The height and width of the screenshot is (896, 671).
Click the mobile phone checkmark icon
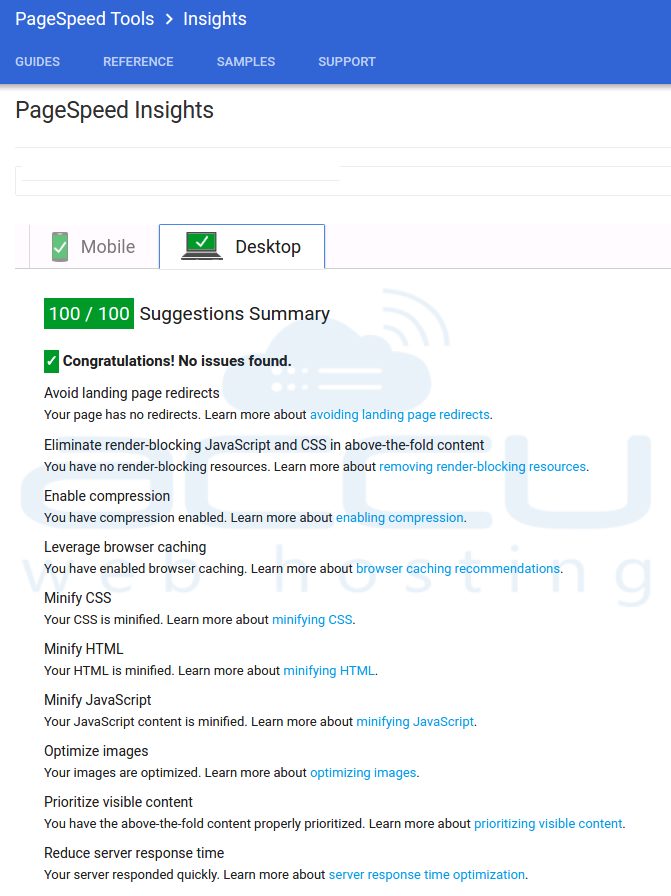(x=60, y=247)
